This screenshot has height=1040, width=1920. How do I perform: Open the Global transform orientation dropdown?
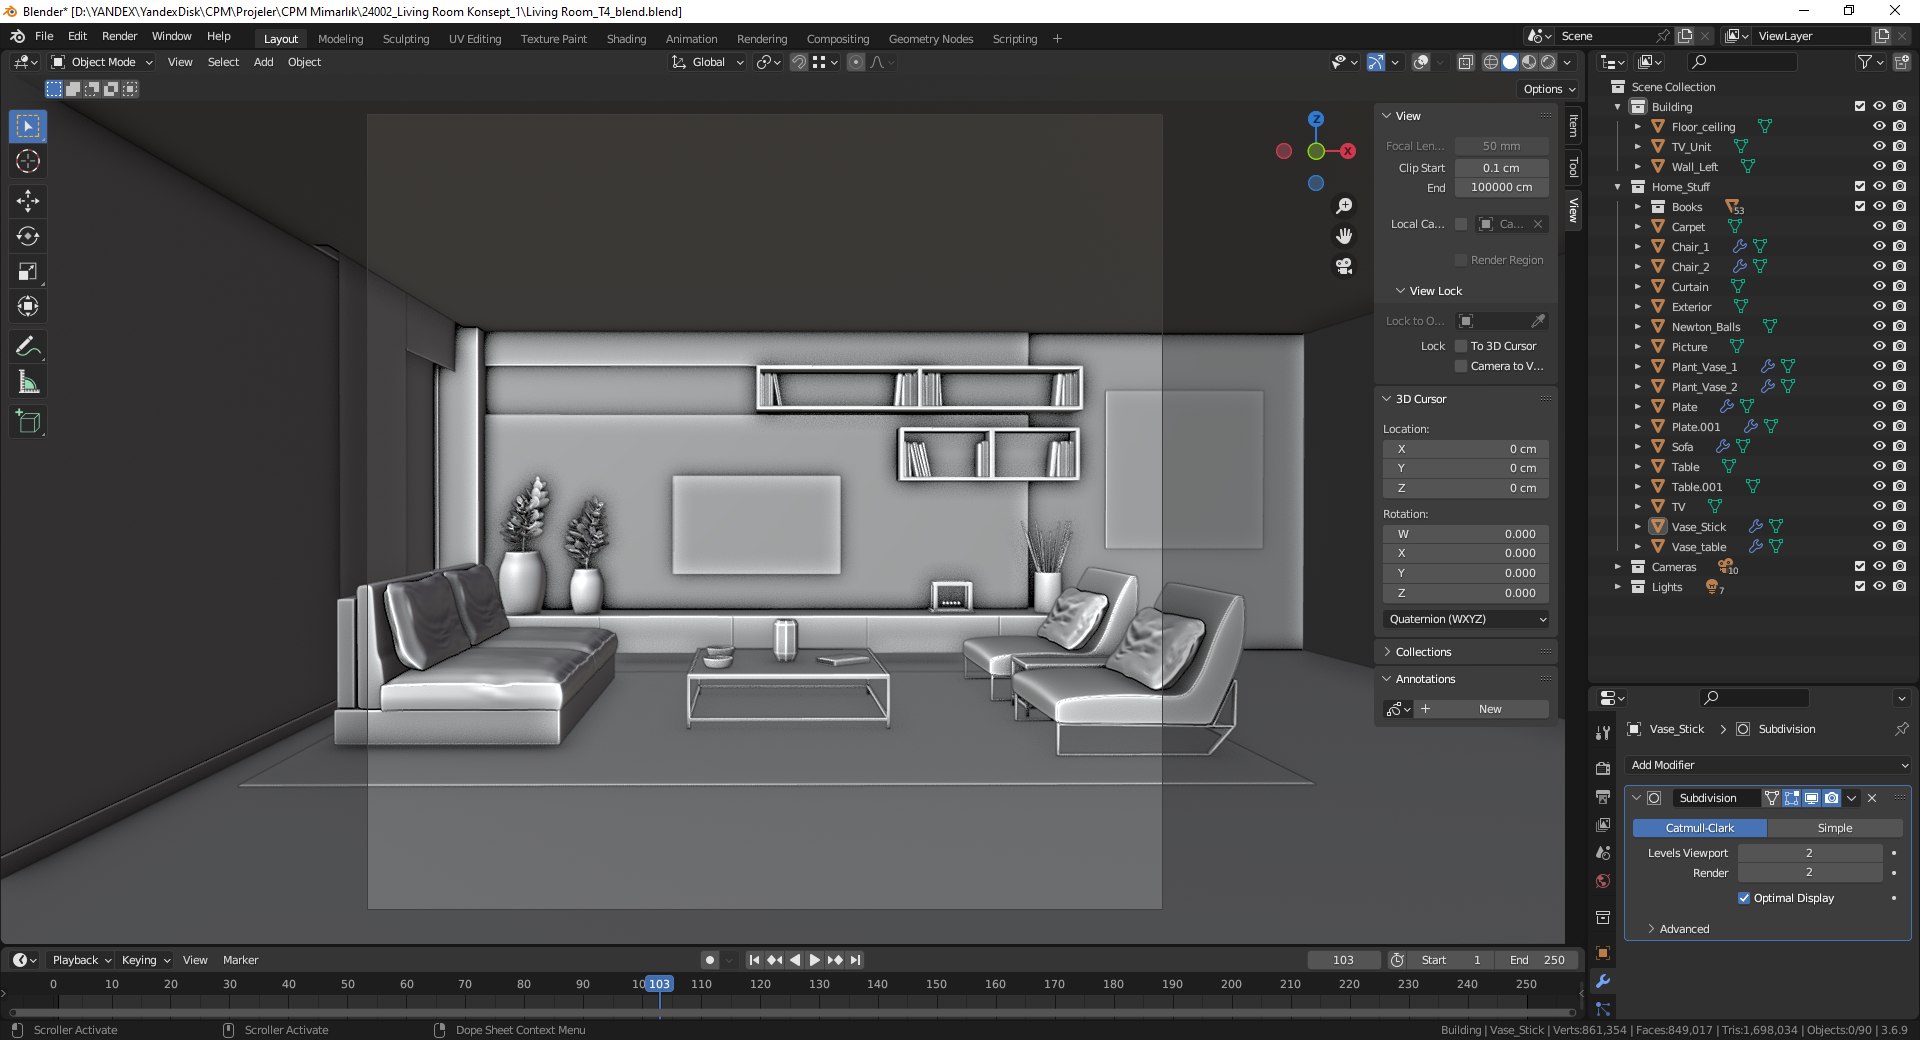[x=708, y=62]
